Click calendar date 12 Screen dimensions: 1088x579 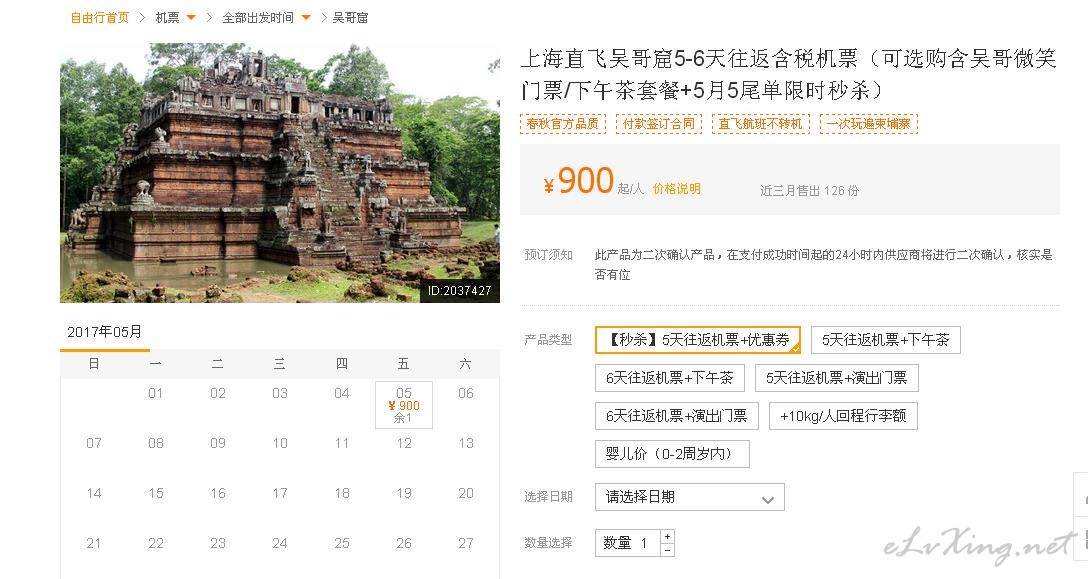coord(404,443)
